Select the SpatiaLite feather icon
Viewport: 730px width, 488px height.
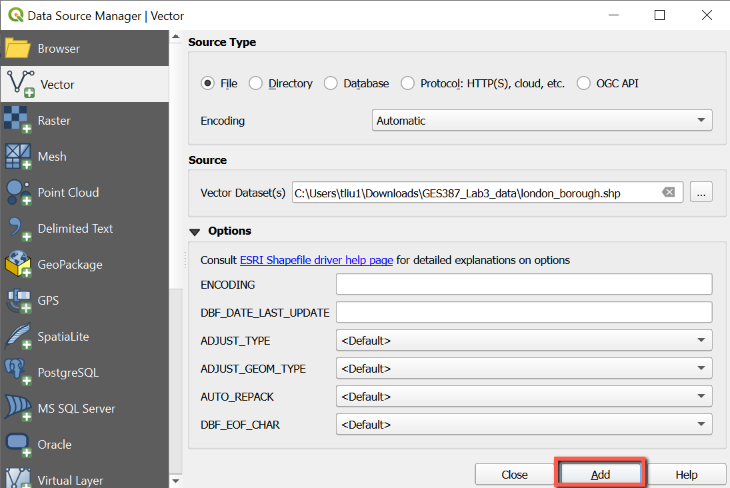click(x=18, y=336)
